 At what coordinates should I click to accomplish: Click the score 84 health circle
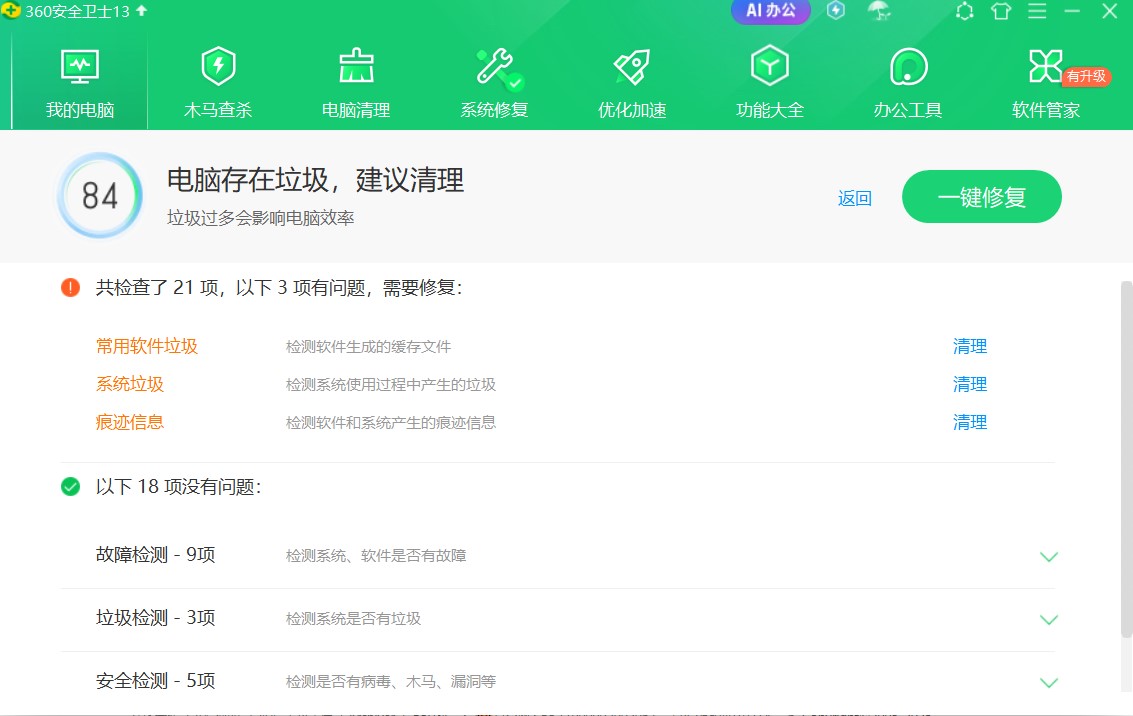click(x=100, y=195)
